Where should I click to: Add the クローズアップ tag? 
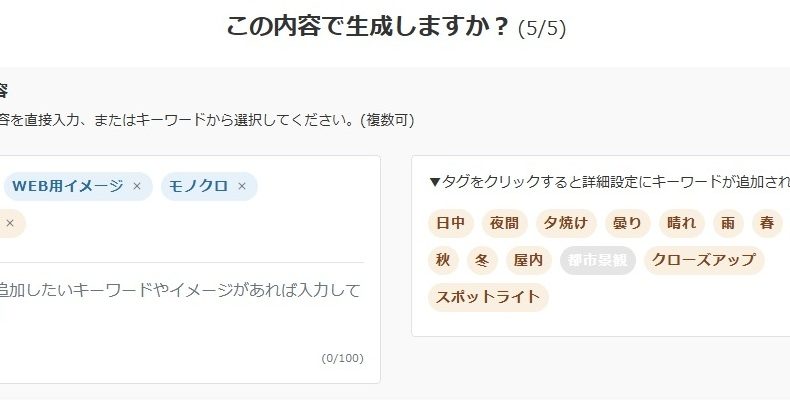[703, 260]
